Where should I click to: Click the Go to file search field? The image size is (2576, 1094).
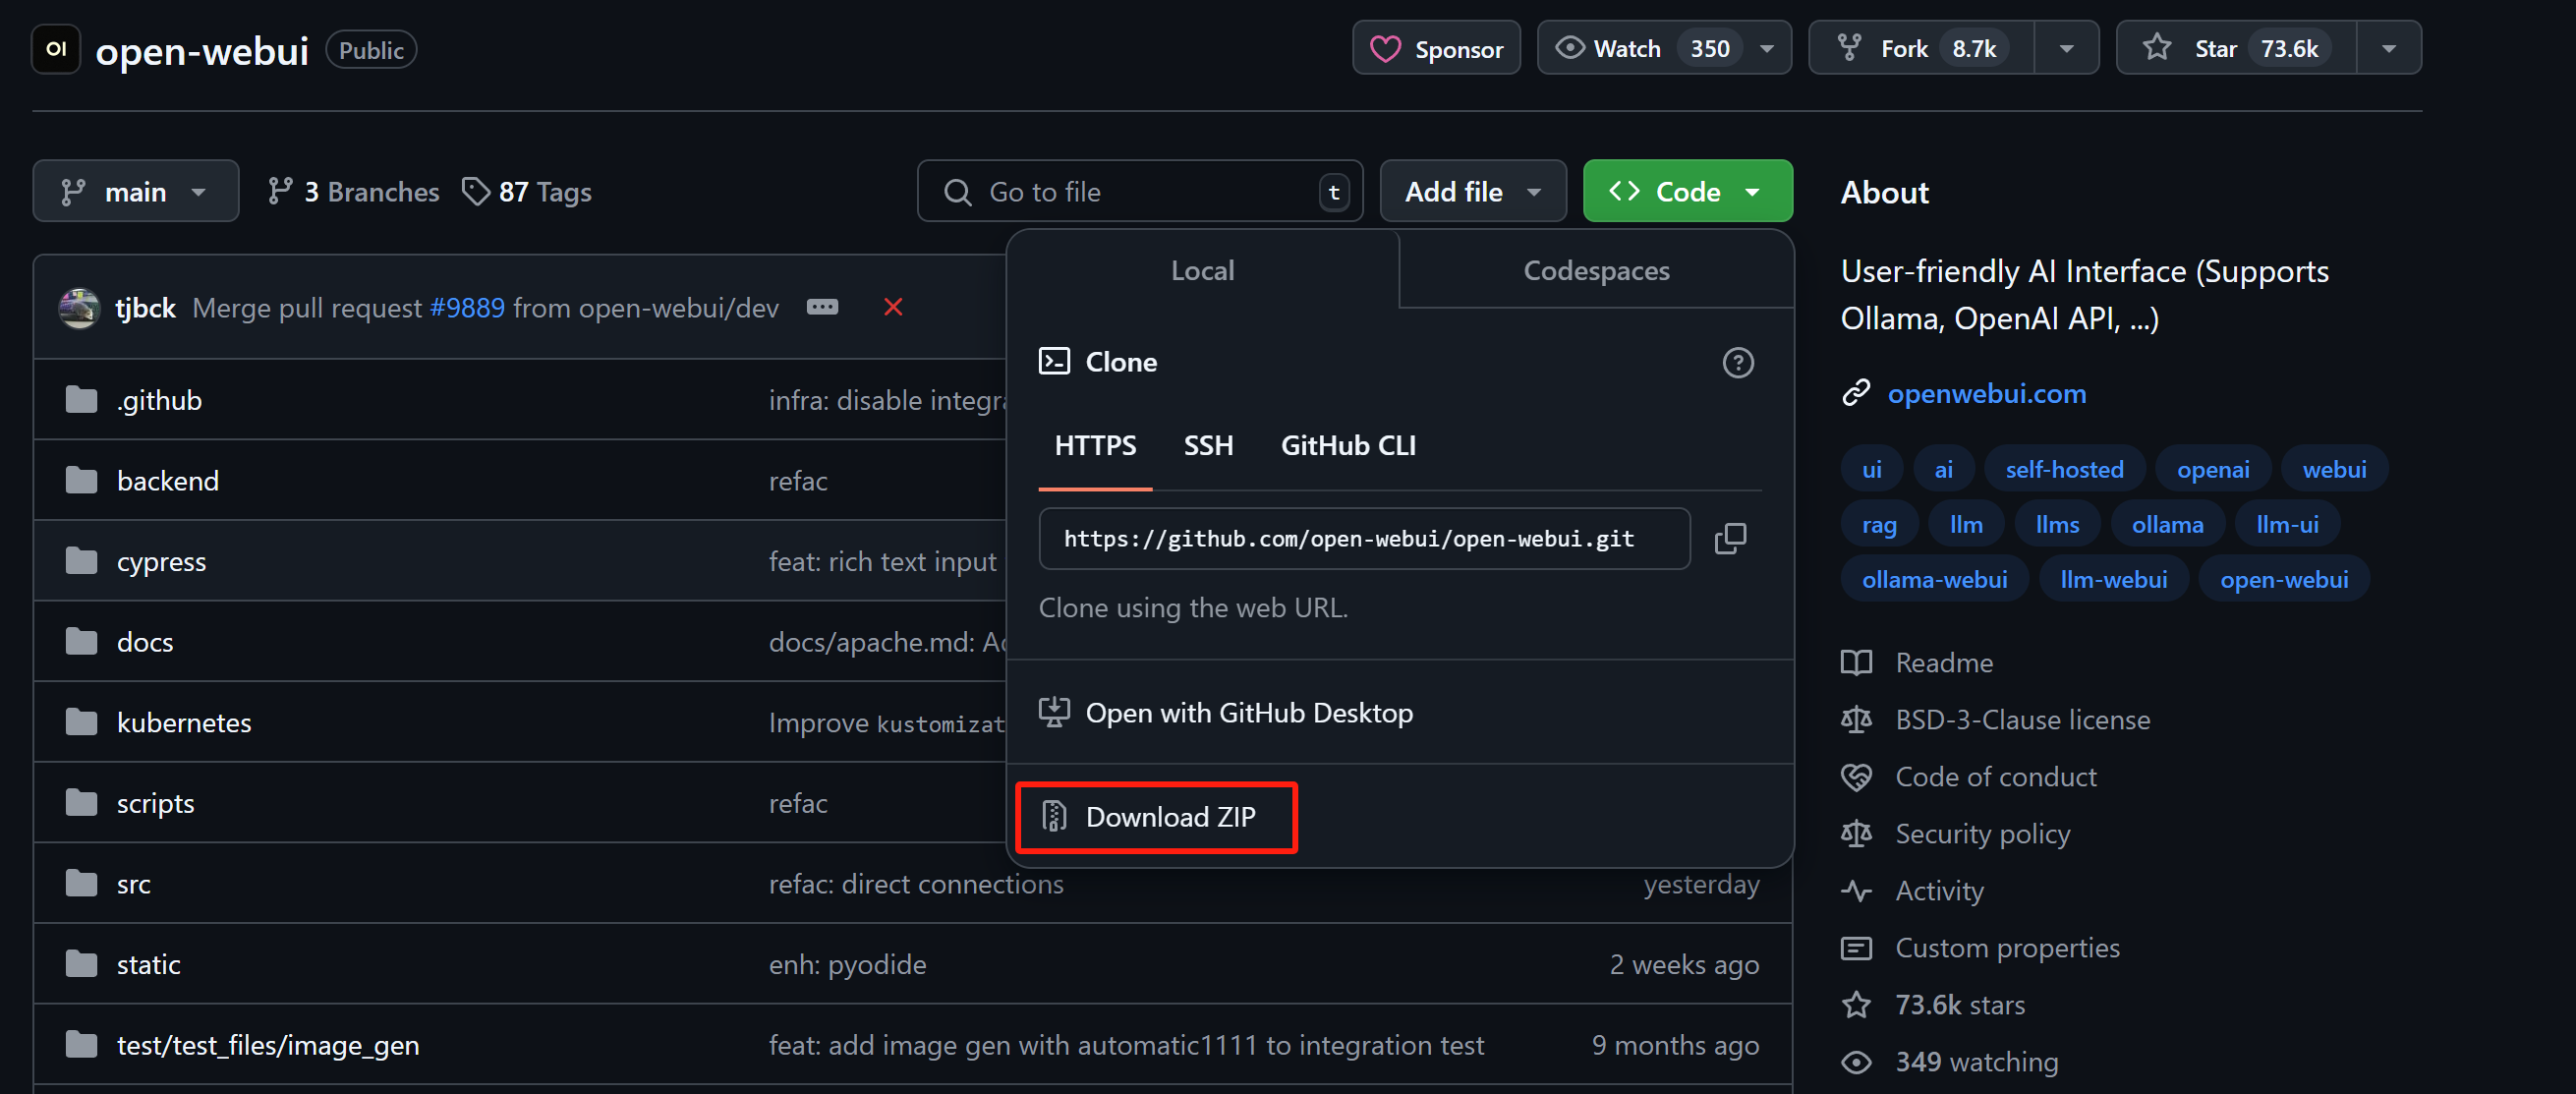1139,191
